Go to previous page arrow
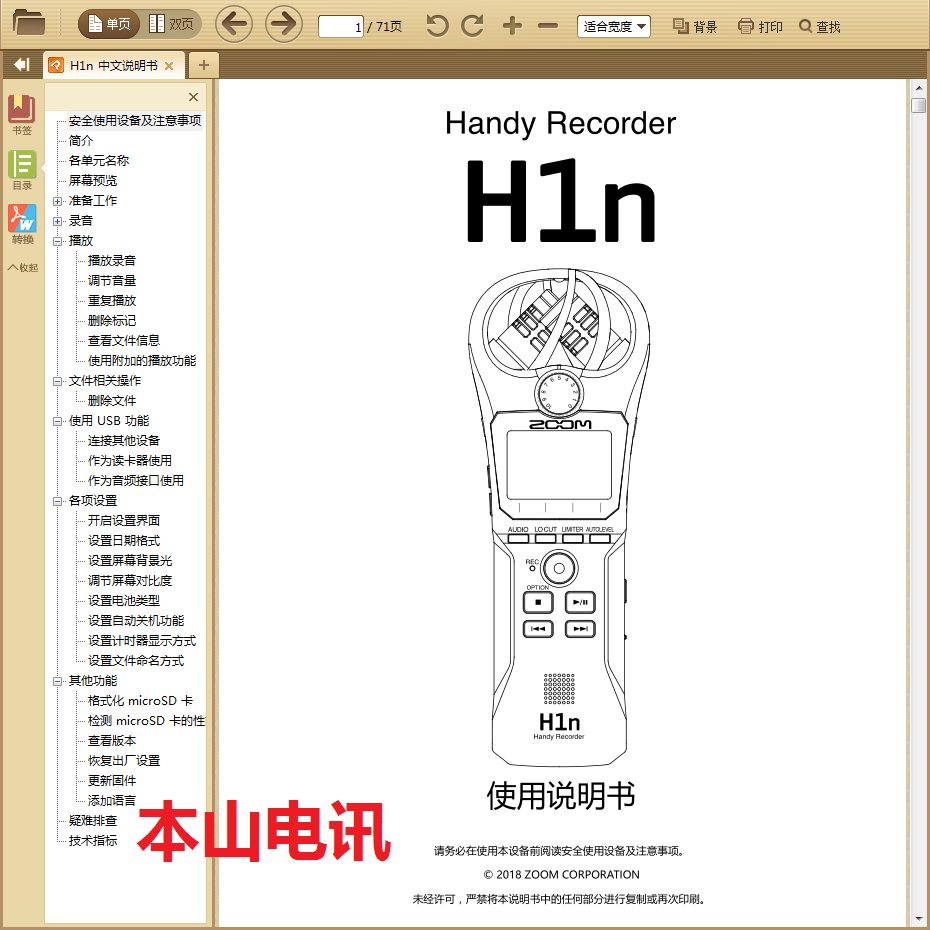This screenshot has height=930, width=930. pos(234,24)
